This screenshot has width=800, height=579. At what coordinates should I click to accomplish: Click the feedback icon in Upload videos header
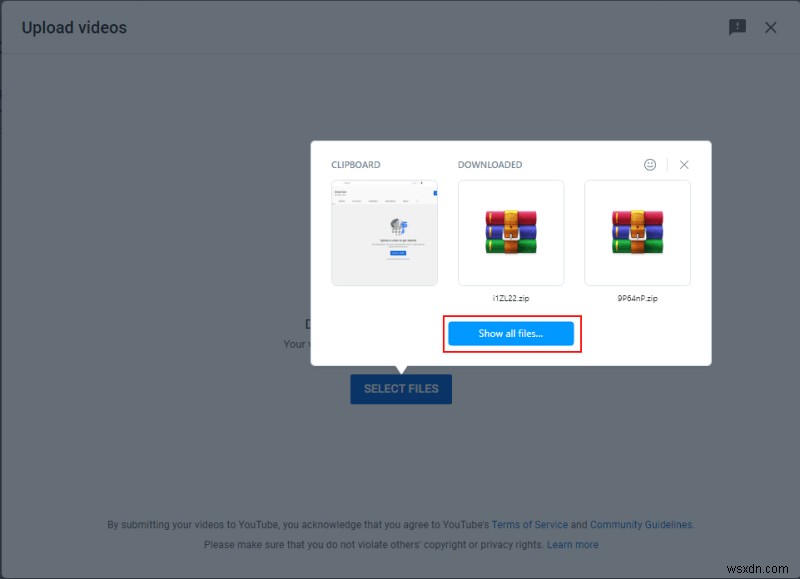pos(737,27)
